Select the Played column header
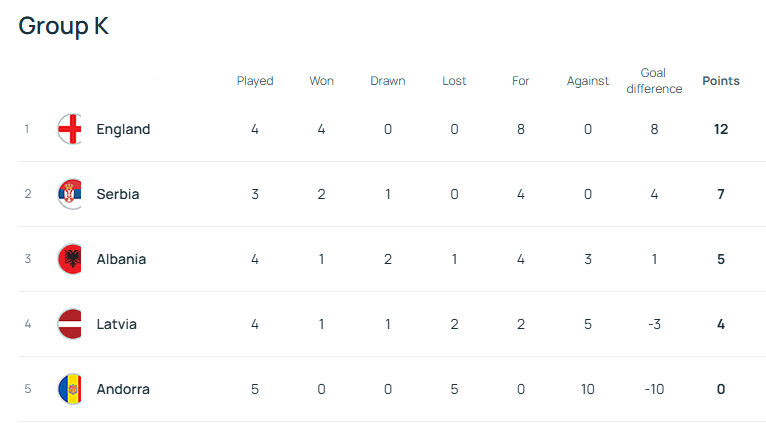 [x=255, y=81]
